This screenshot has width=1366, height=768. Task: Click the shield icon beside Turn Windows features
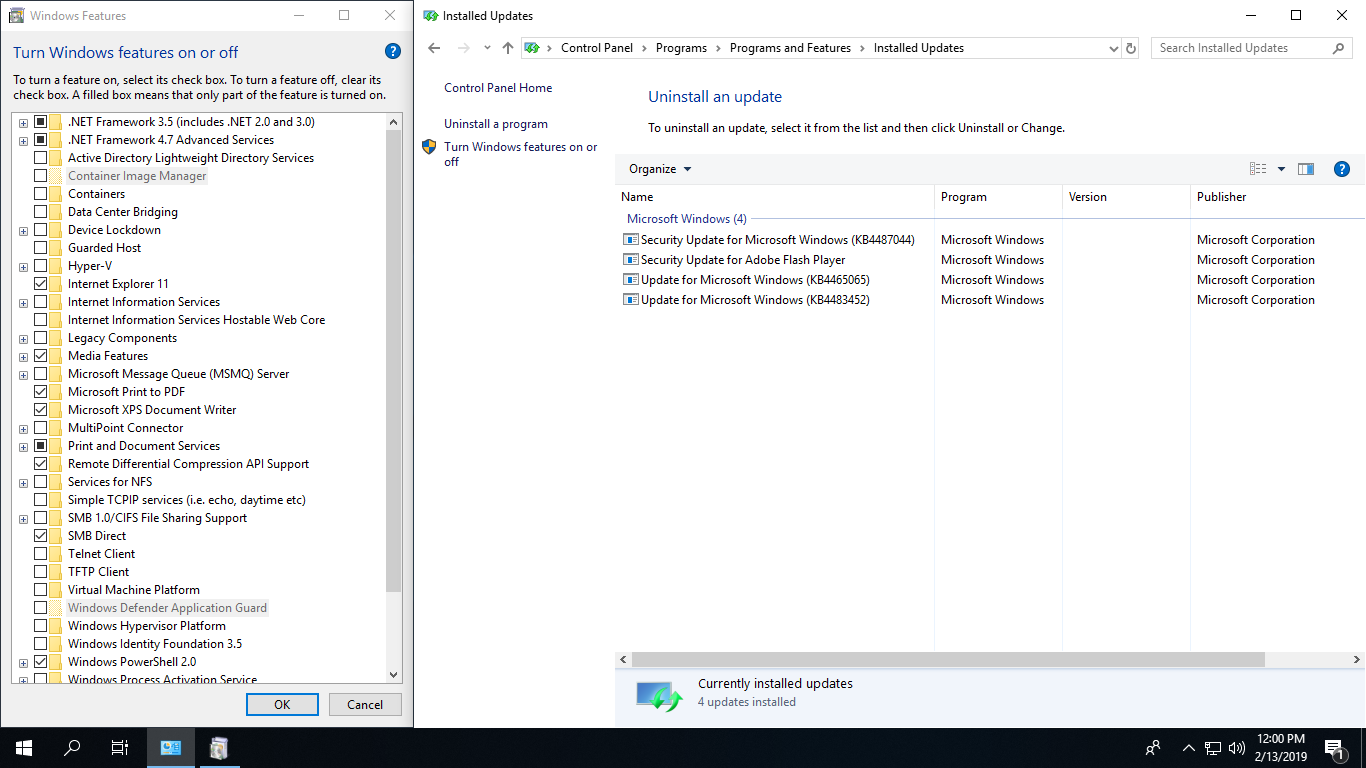[x=429, y=147]
